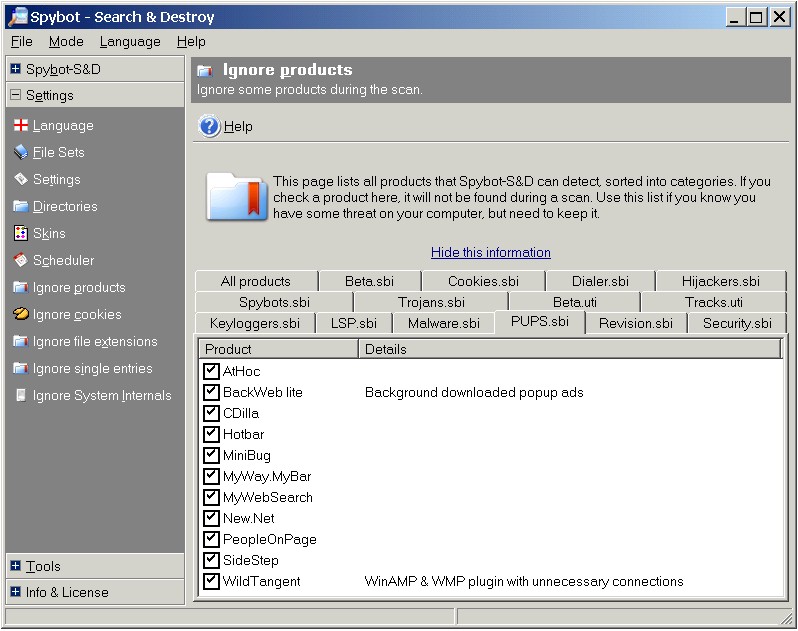Click the Settings tag icon in sidebar
This screenshot has width=798, height=631.
(20, 179)
